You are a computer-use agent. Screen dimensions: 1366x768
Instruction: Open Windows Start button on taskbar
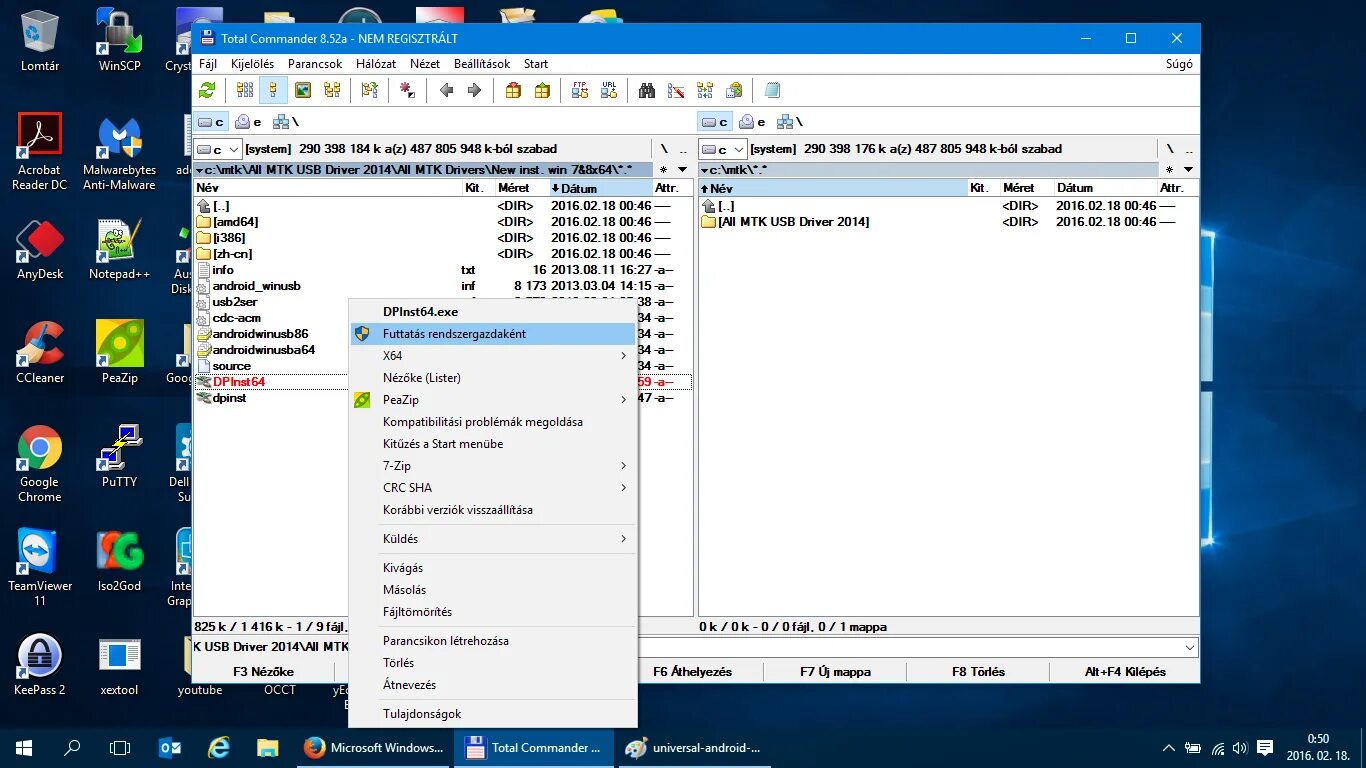(24, 747)
